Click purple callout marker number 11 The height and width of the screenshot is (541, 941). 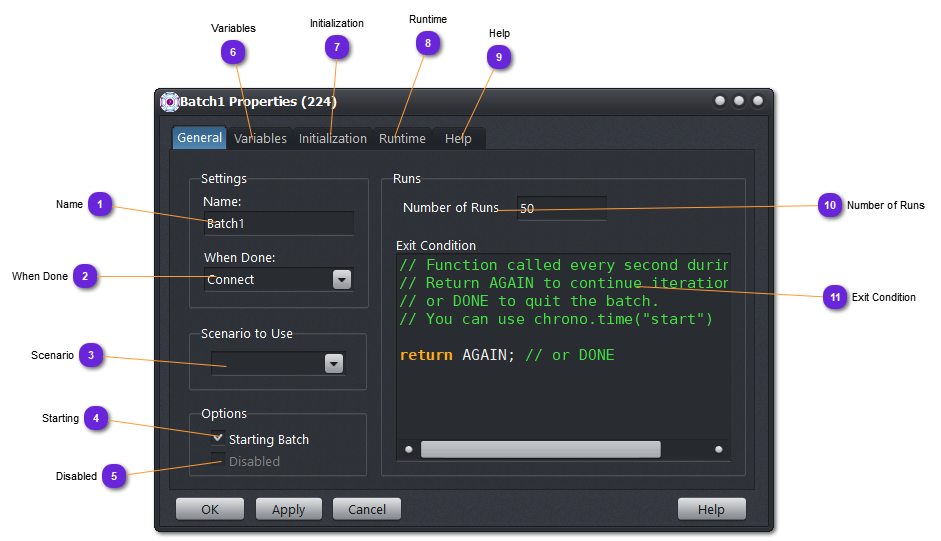pos(834,297)
